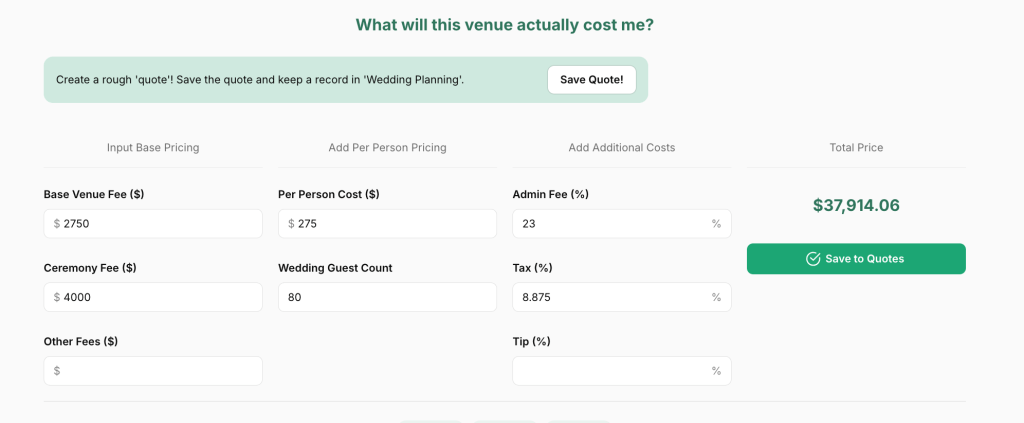1024x423 pixels.
Task: Click the percent symbol in Admin Fee
Action: 716,224
